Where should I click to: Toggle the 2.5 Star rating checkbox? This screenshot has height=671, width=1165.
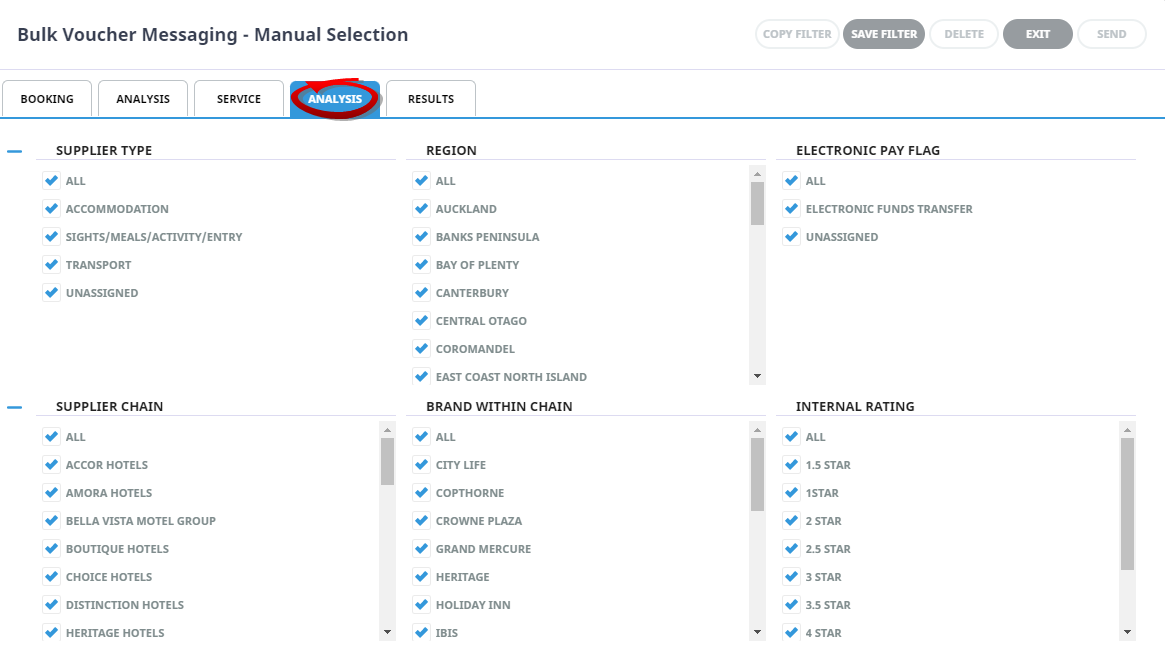click(x=791, y=549)
